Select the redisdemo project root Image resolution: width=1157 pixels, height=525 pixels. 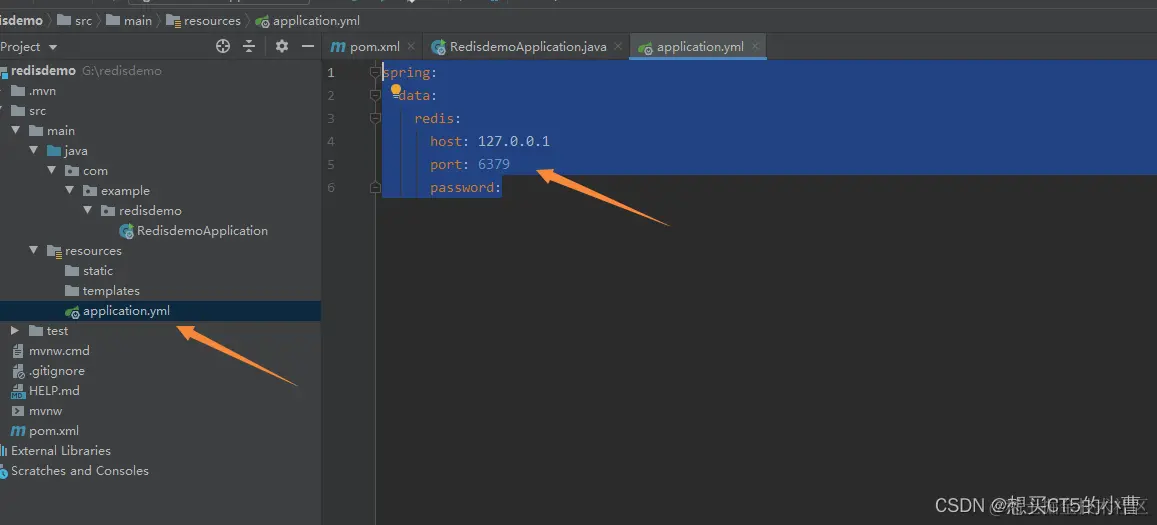pyautogui.click(x=43, y=71)
